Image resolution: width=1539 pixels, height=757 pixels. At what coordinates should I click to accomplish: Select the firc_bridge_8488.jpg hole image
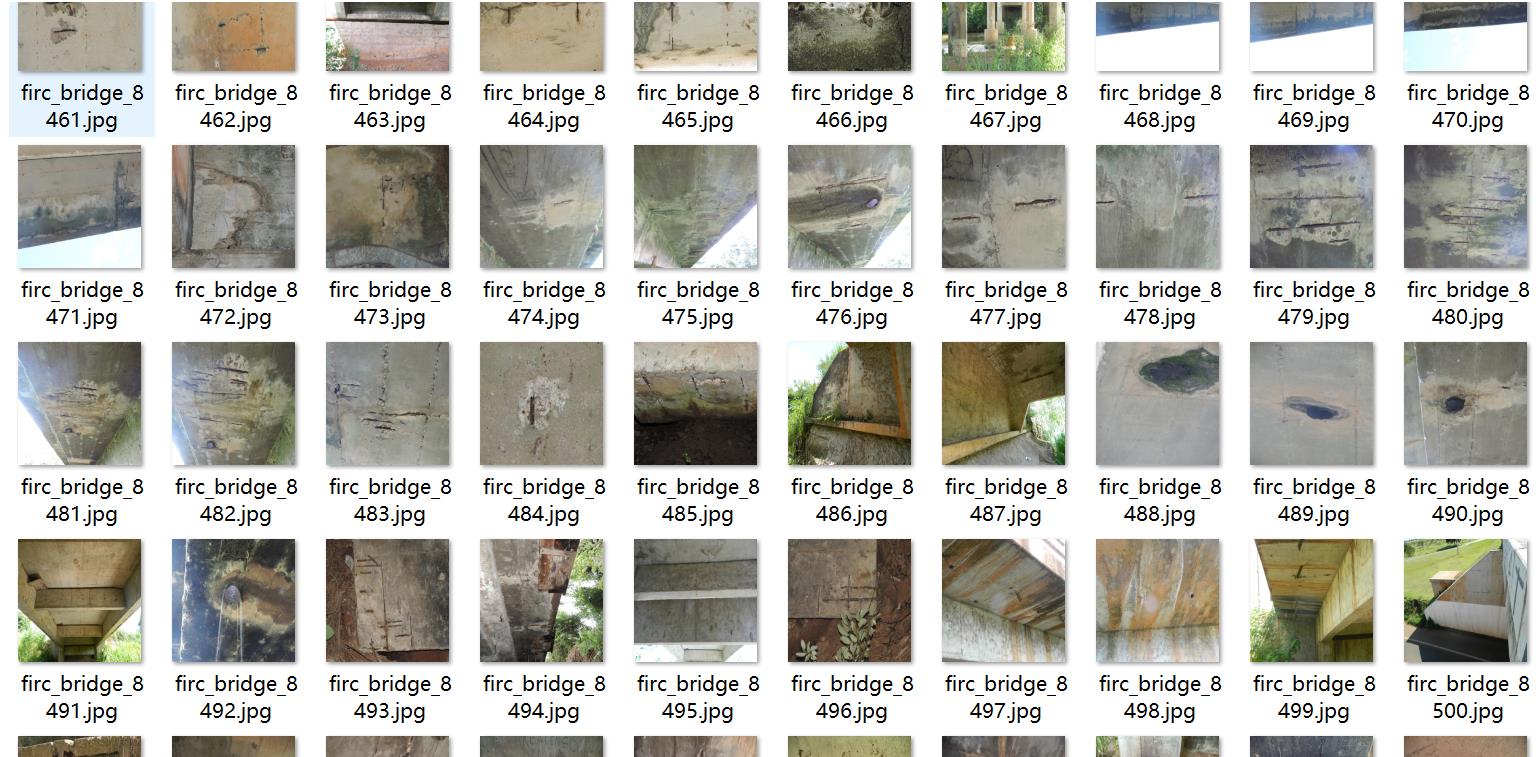1158,404
